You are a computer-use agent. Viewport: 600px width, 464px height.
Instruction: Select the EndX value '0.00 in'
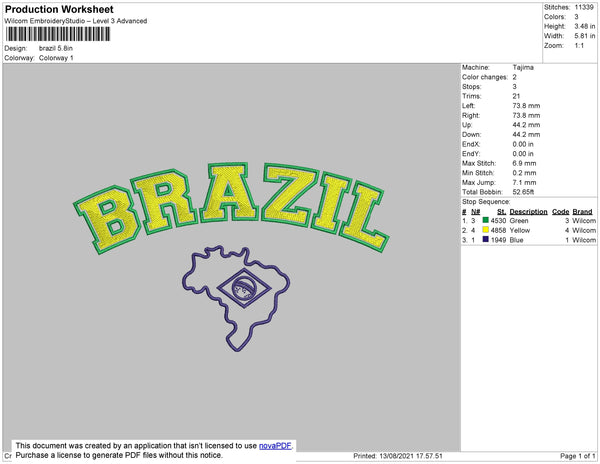(523, 144)
